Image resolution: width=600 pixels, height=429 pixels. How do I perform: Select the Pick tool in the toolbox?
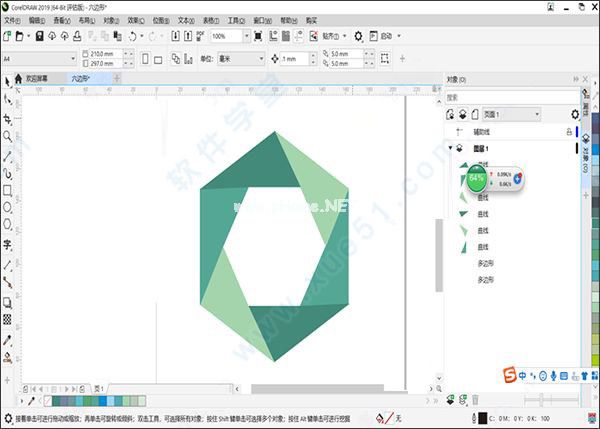8,100
